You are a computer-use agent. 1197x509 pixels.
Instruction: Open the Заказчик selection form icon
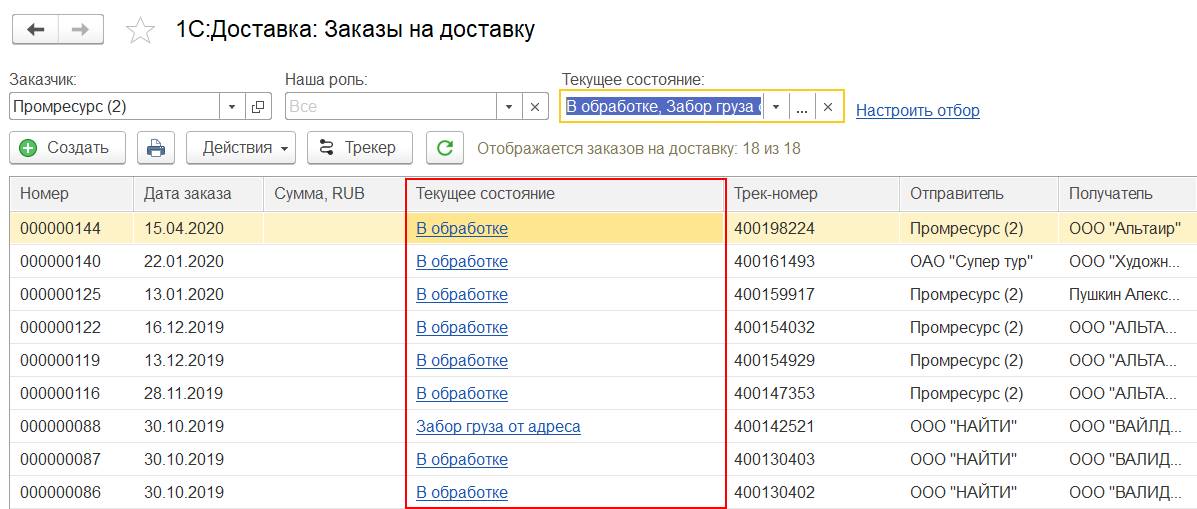click(258, 107)
